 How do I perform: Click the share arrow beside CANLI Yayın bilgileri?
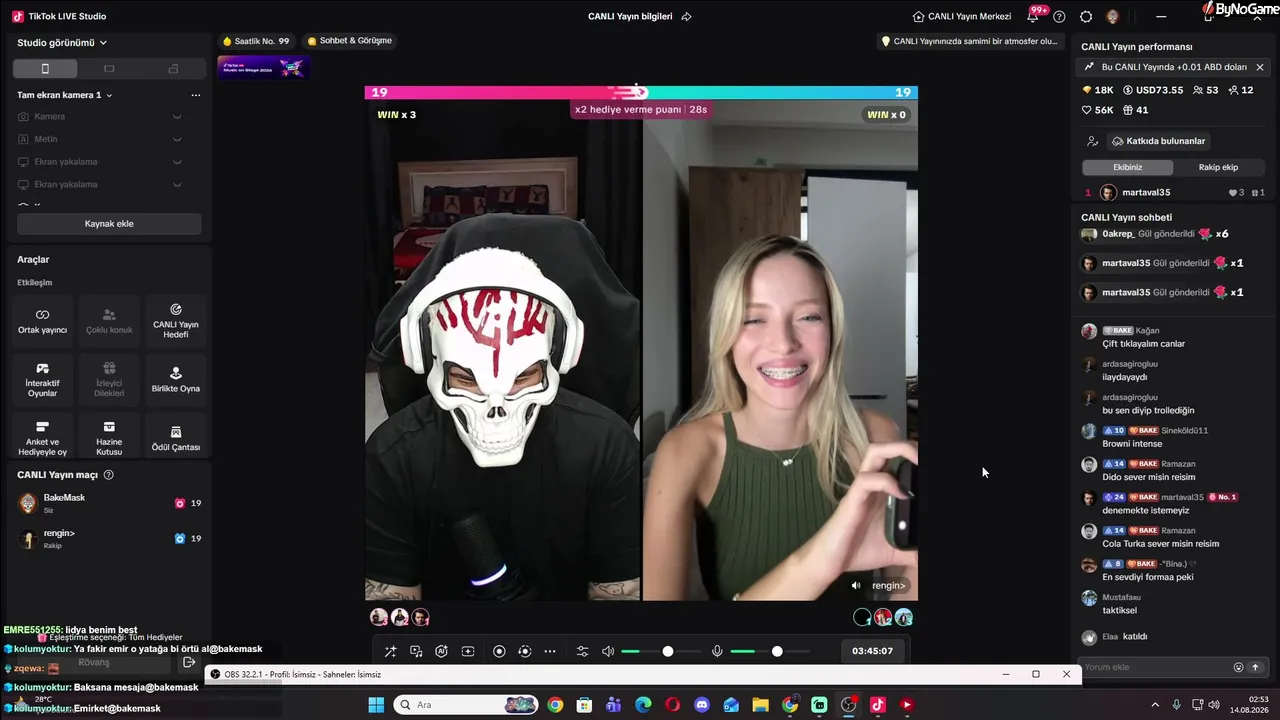(686, 16)
